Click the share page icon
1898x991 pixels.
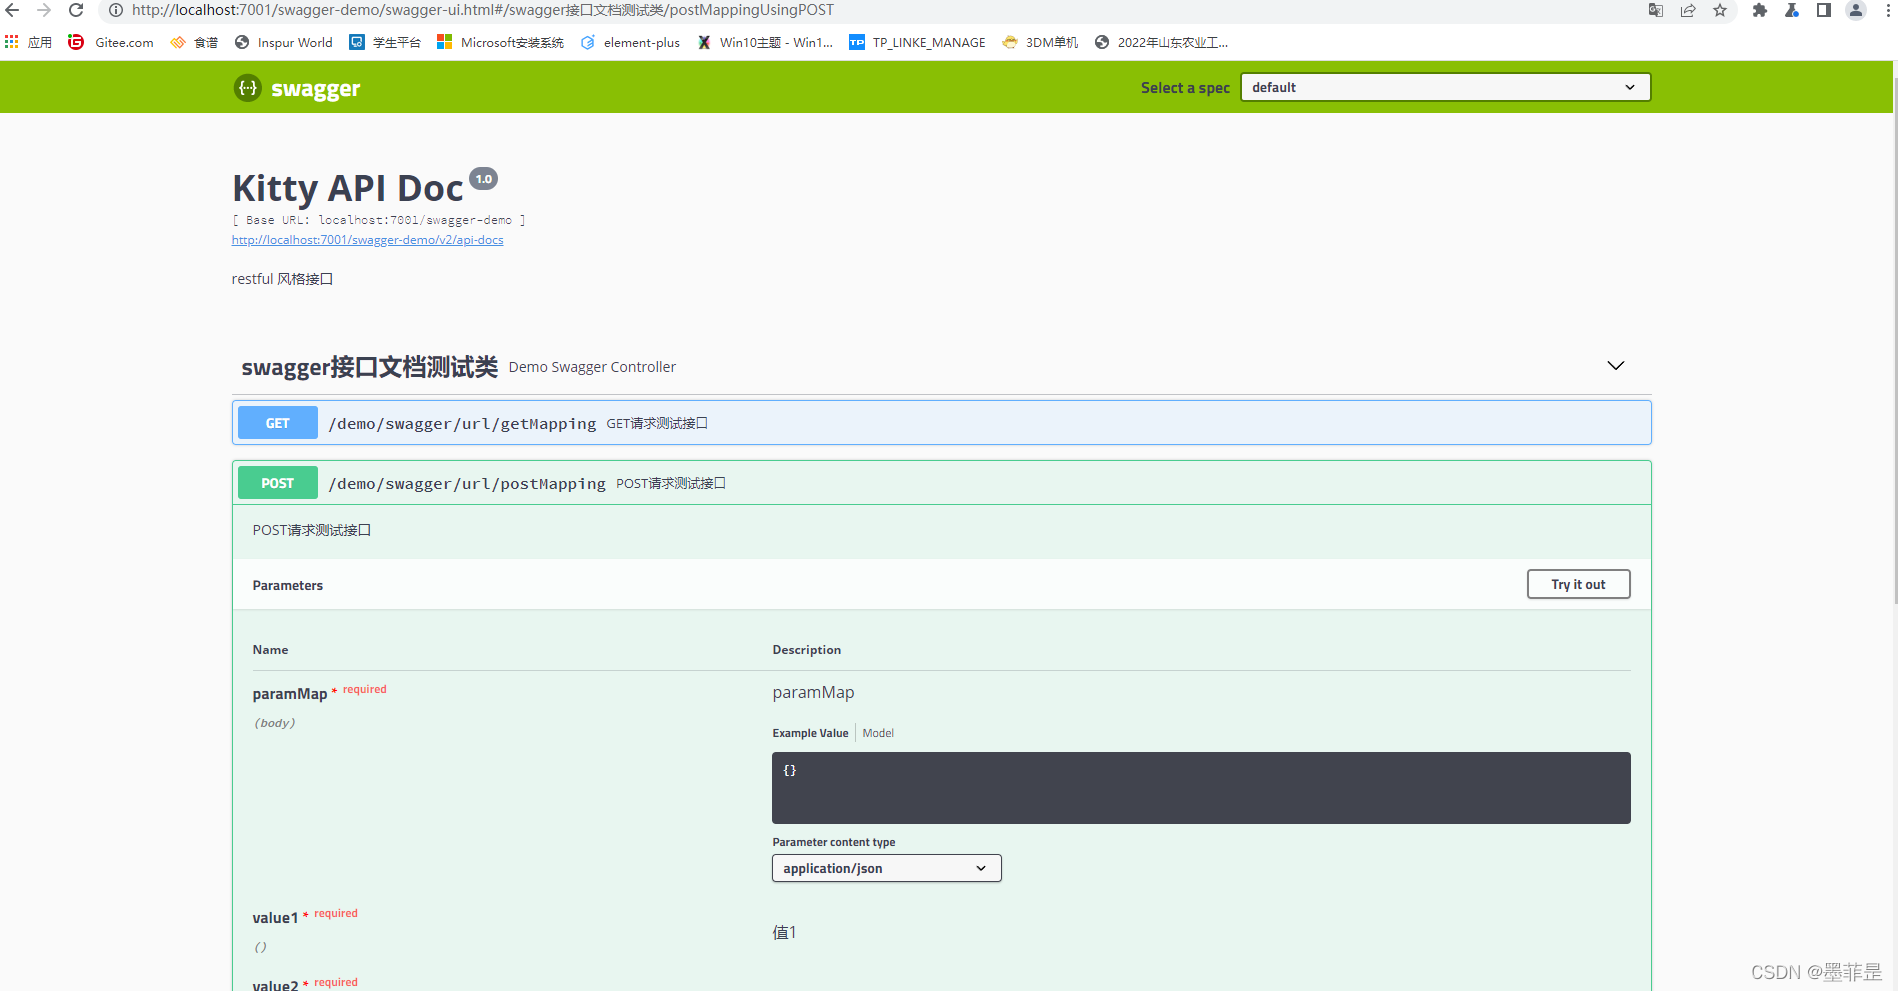coord(1688,10)
